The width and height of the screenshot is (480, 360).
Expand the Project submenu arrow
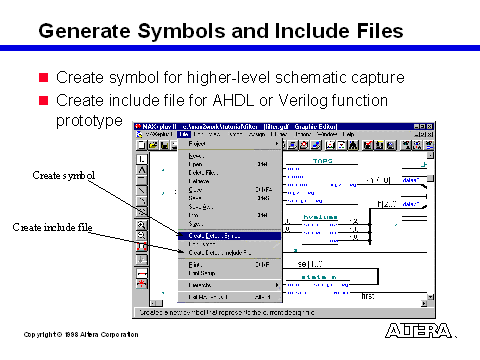pyautogui.click(x=277, y=144)
